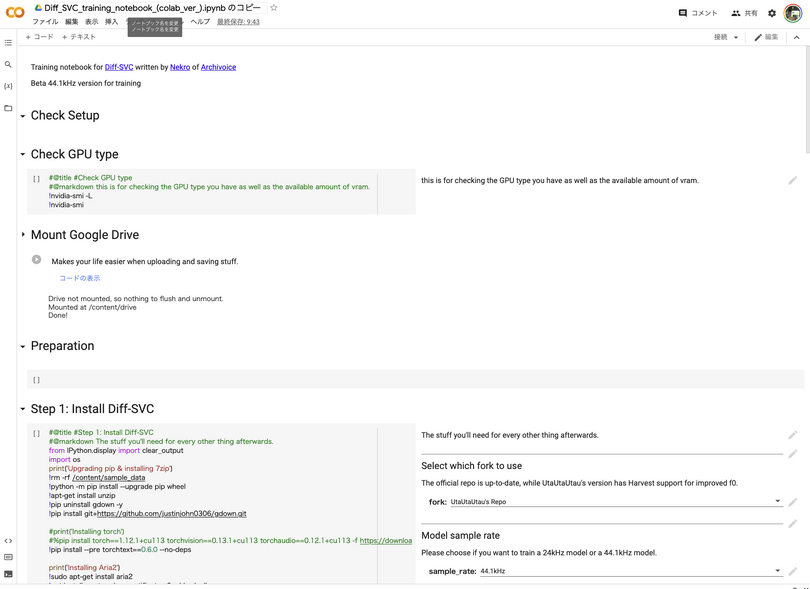Open the terminal panel icon

point(8,574)
